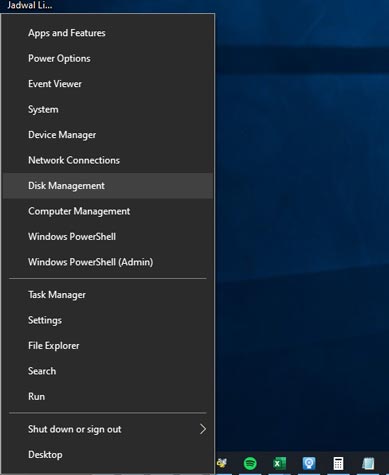Select Power Options from the menu
Screen dimensions: 389x475
pos(108,58)
